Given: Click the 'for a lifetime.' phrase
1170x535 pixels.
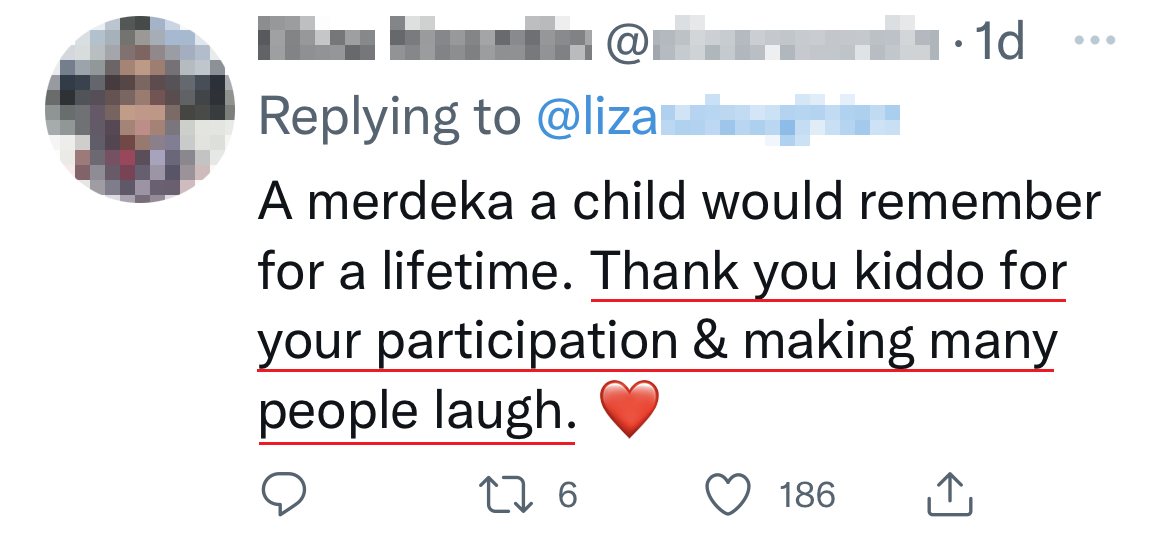Looking at the screenshot, I should tap(421, 272).
